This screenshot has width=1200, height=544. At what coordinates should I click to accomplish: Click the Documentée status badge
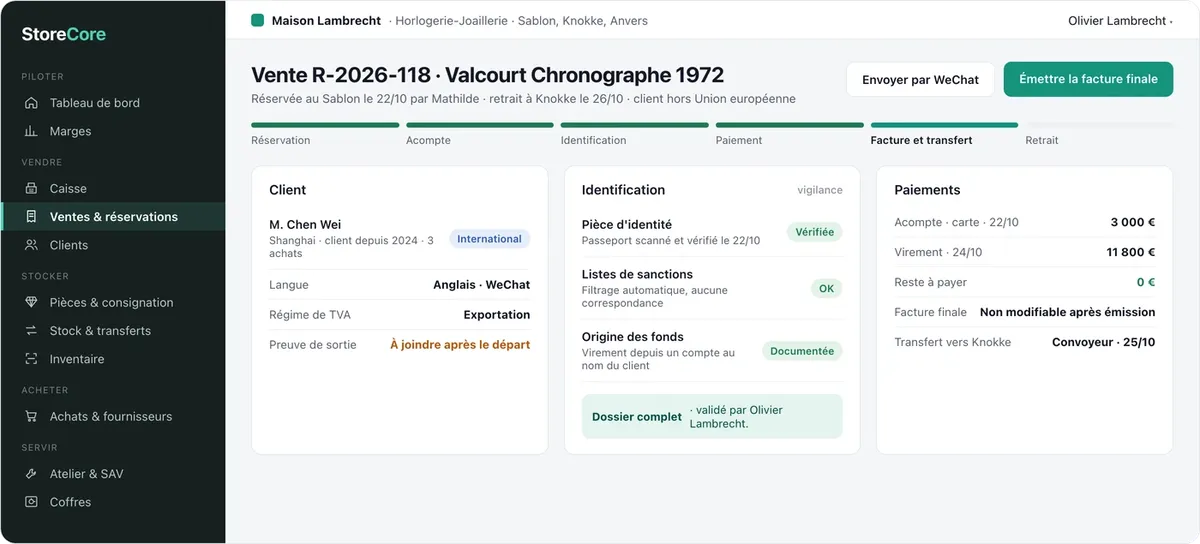802,351
